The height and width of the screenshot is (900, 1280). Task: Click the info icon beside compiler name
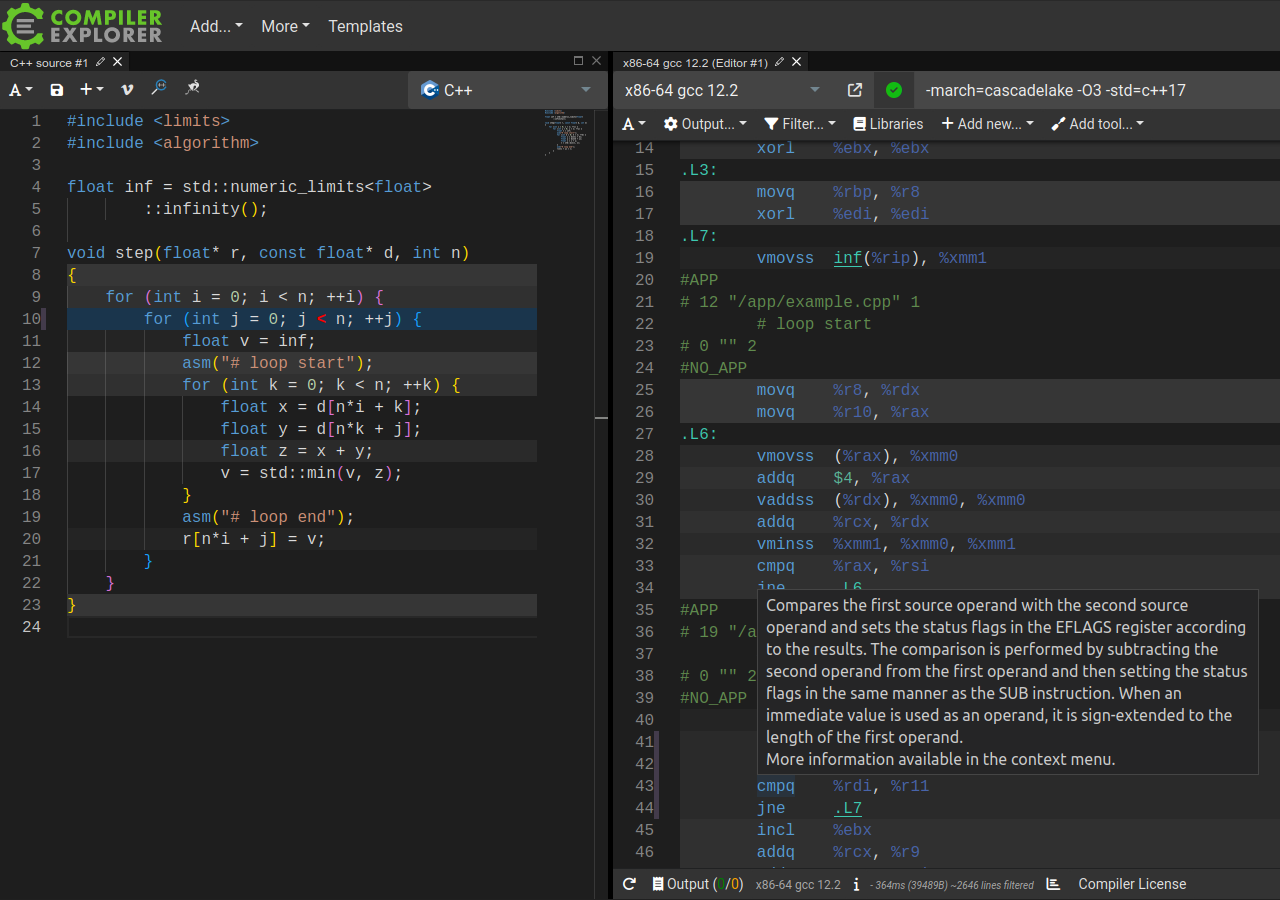(856, 884)
